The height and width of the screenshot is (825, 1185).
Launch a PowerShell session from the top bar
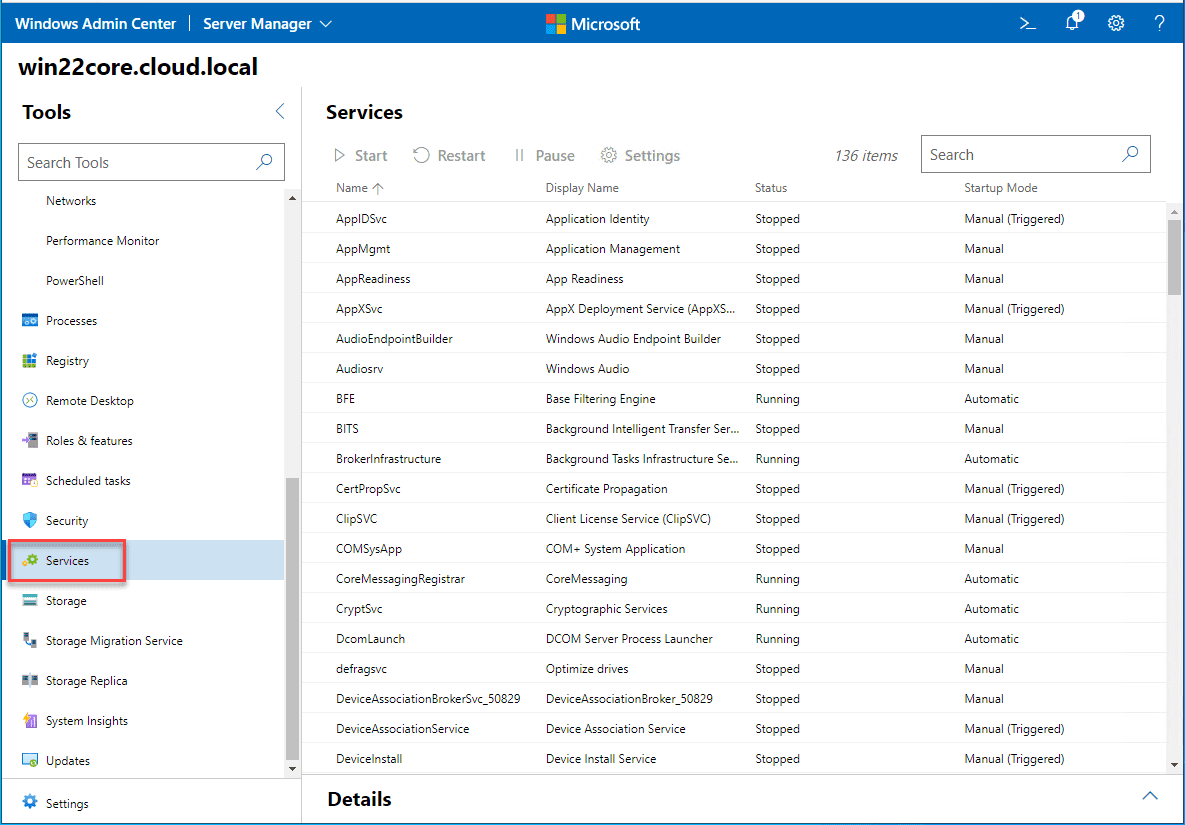click(1027, 22)
